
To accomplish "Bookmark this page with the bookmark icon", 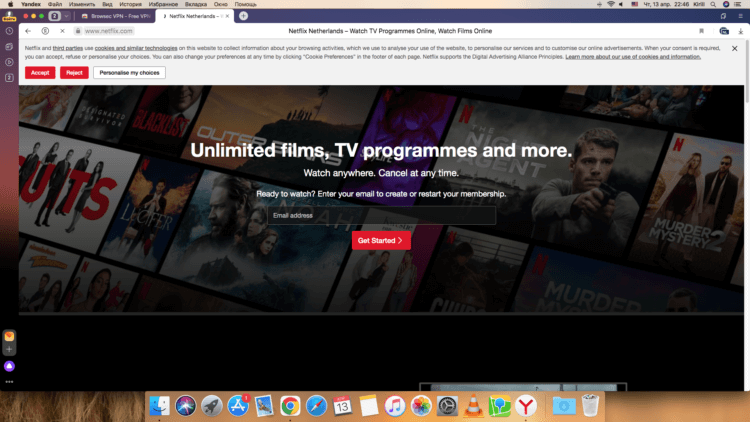I will [701, 31].
